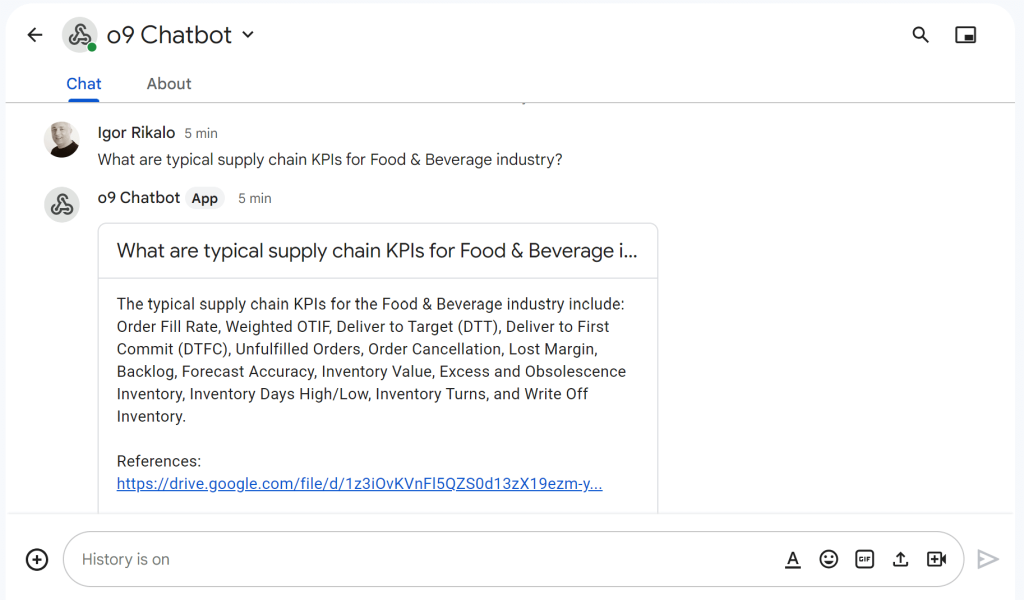Select the Chat tab
The image size is (1024, 600).
click(x=84, y=84)
